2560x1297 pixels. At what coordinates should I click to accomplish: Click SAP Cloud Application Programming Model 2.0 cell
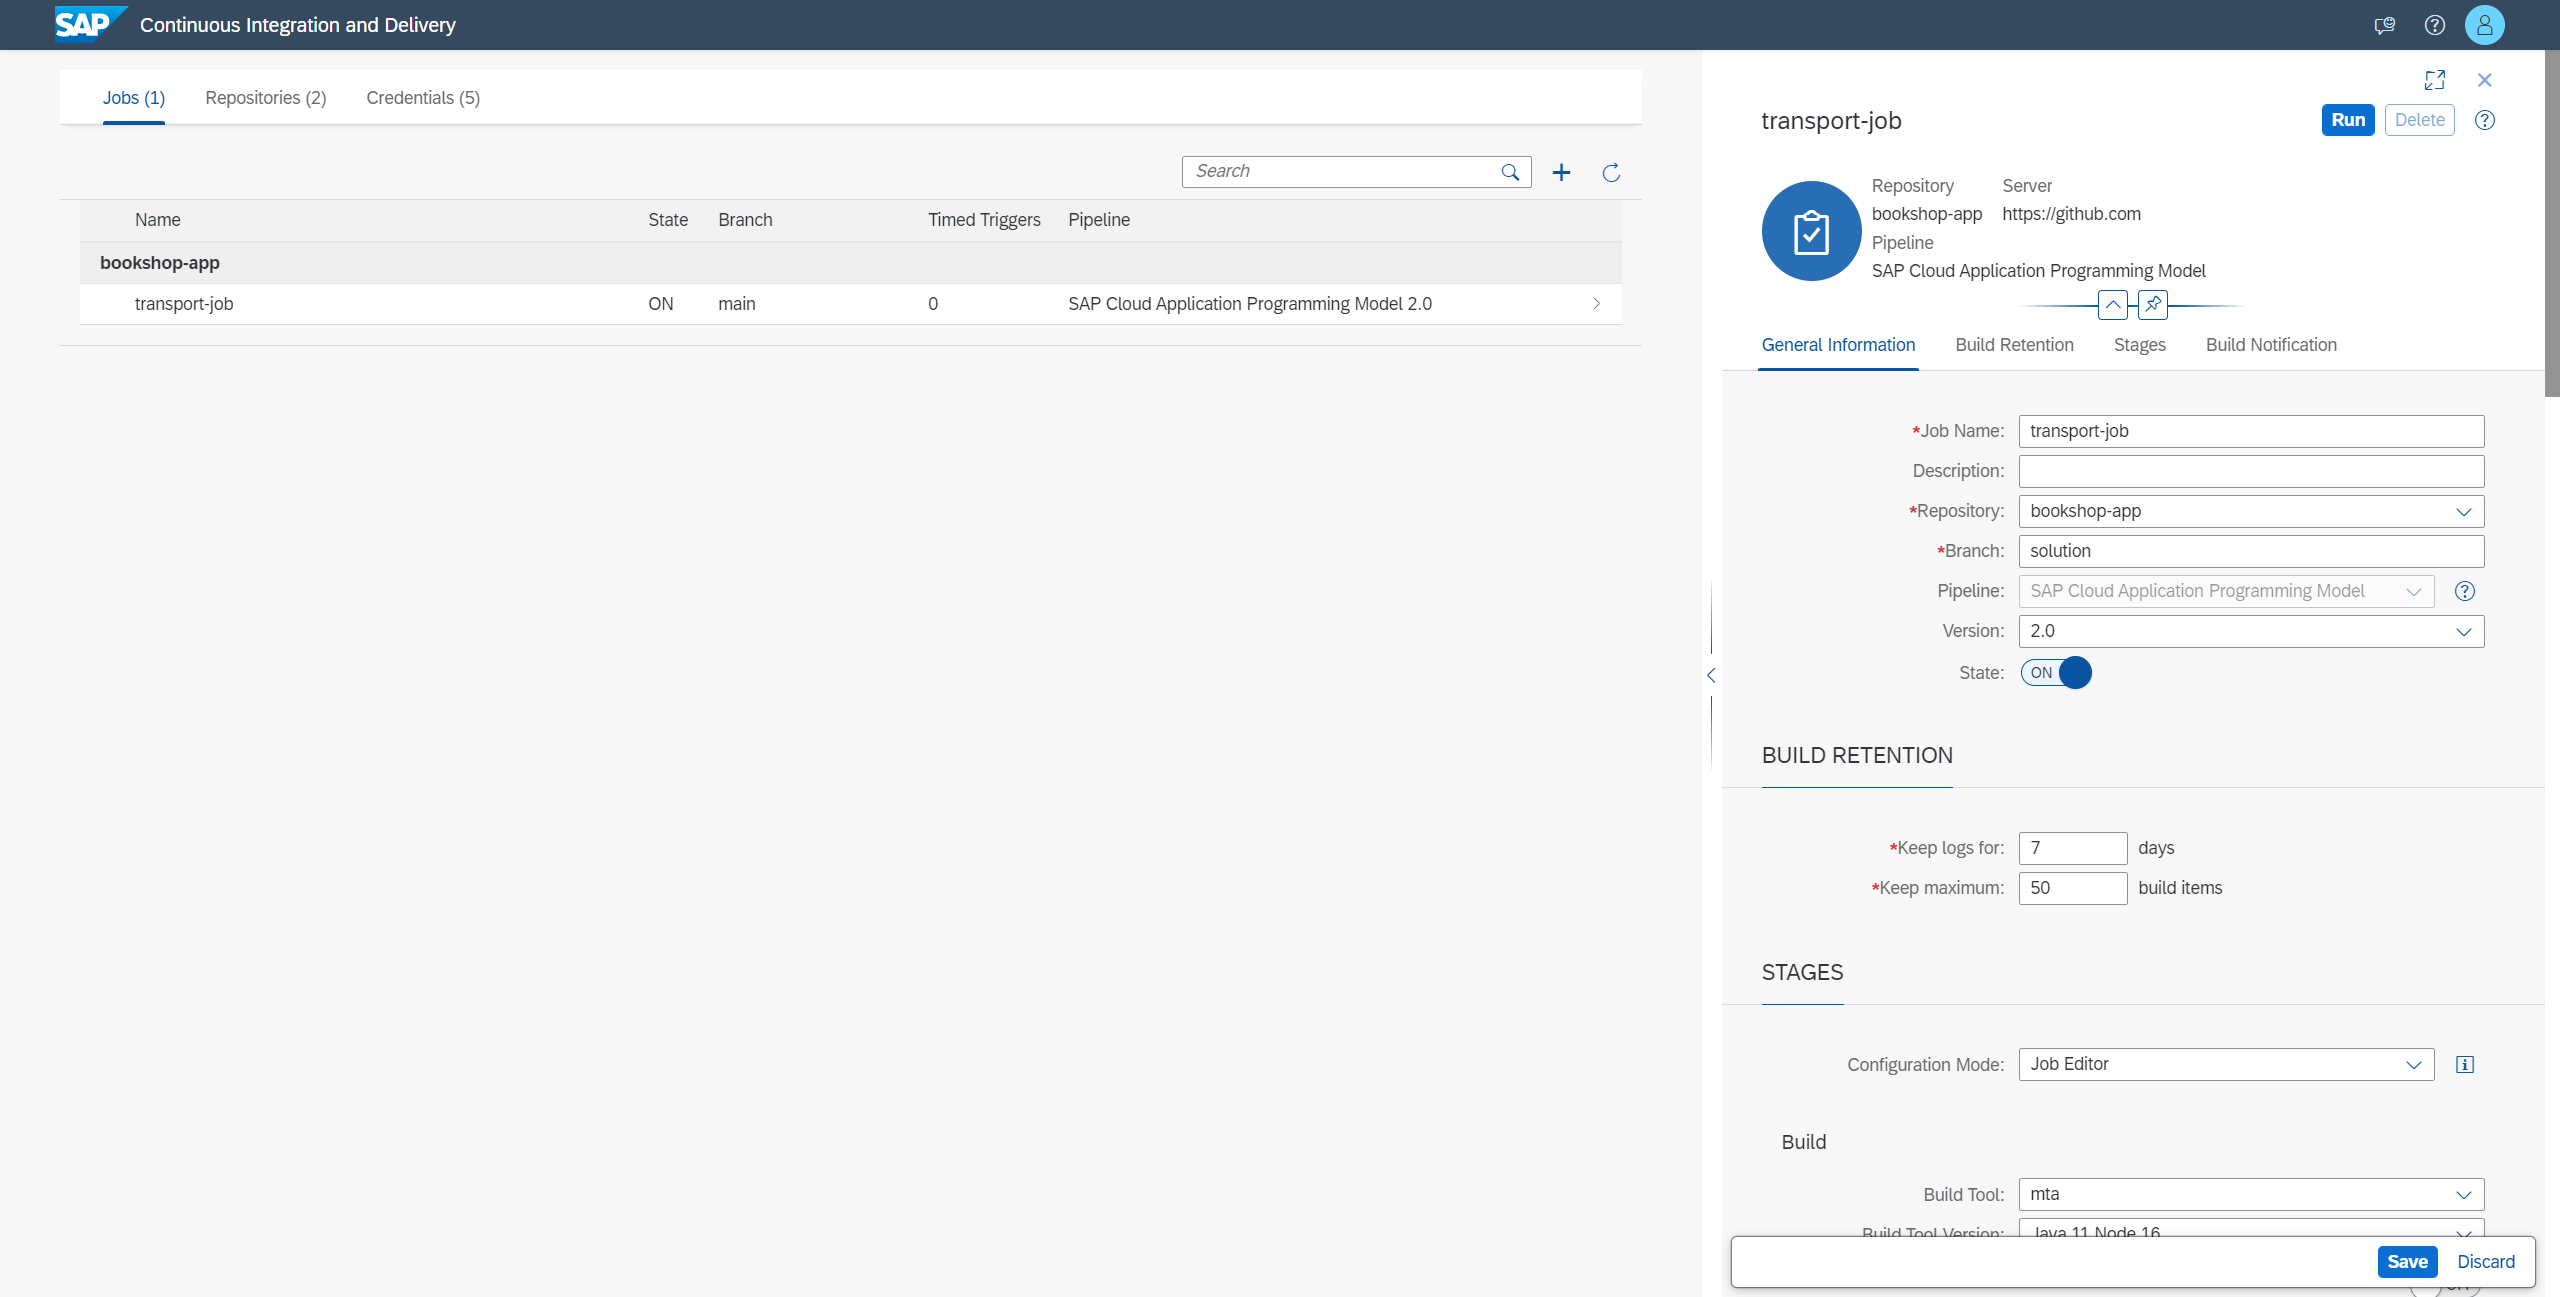(x=1250, y=304)
